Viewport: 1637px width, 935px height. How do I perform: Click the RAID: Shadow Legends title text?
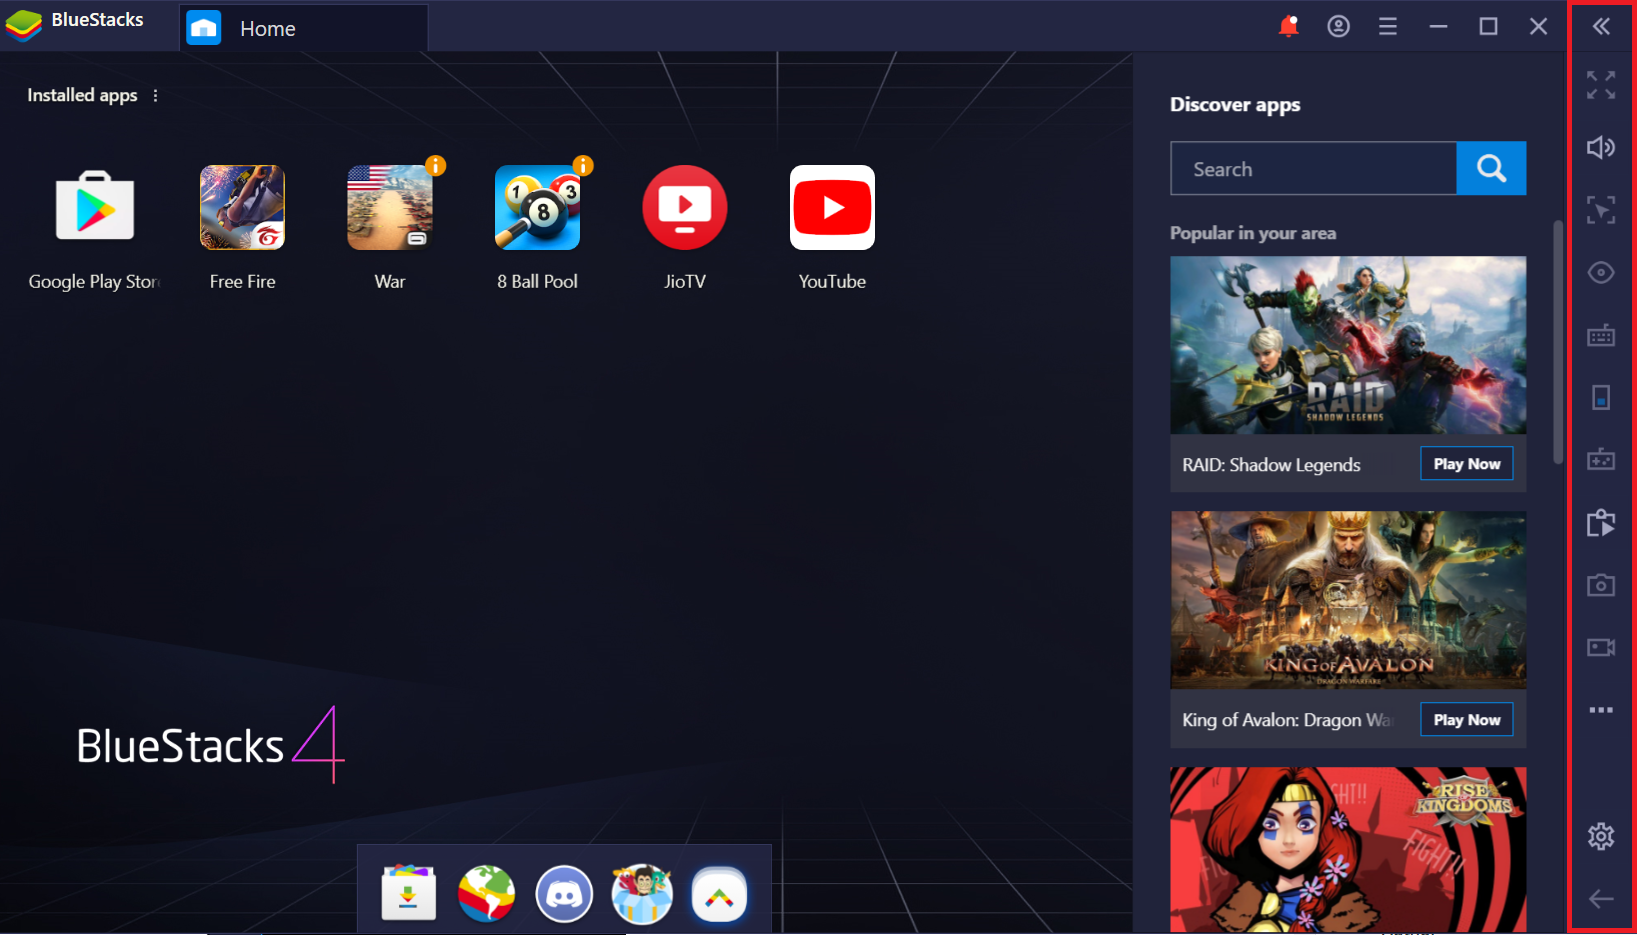click(1271, 465)
